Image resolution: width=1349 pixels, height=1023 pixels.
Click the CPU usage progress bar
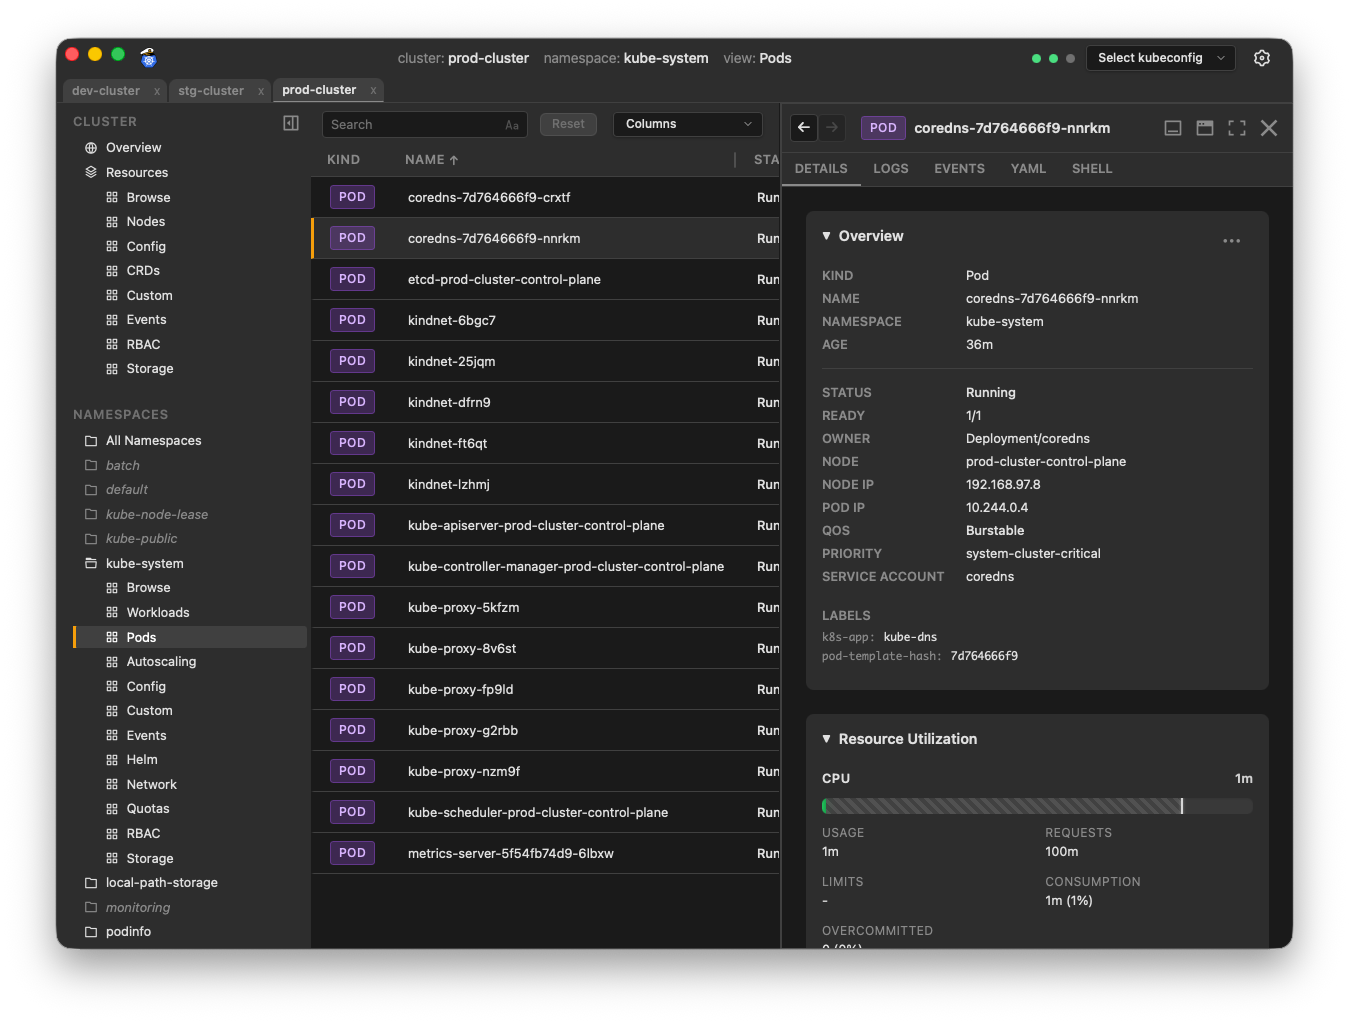pyautogui.click(x=1037, y=806)
